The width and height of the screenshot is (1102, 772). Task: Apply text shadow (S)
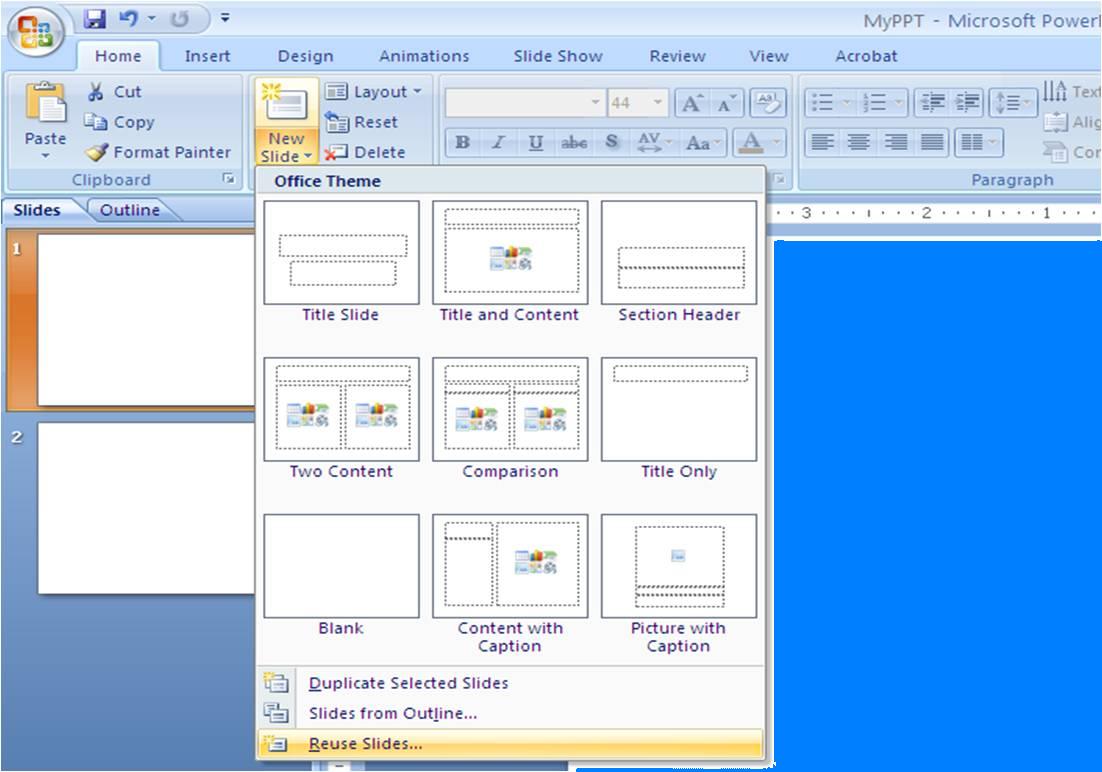pos(611,142)
